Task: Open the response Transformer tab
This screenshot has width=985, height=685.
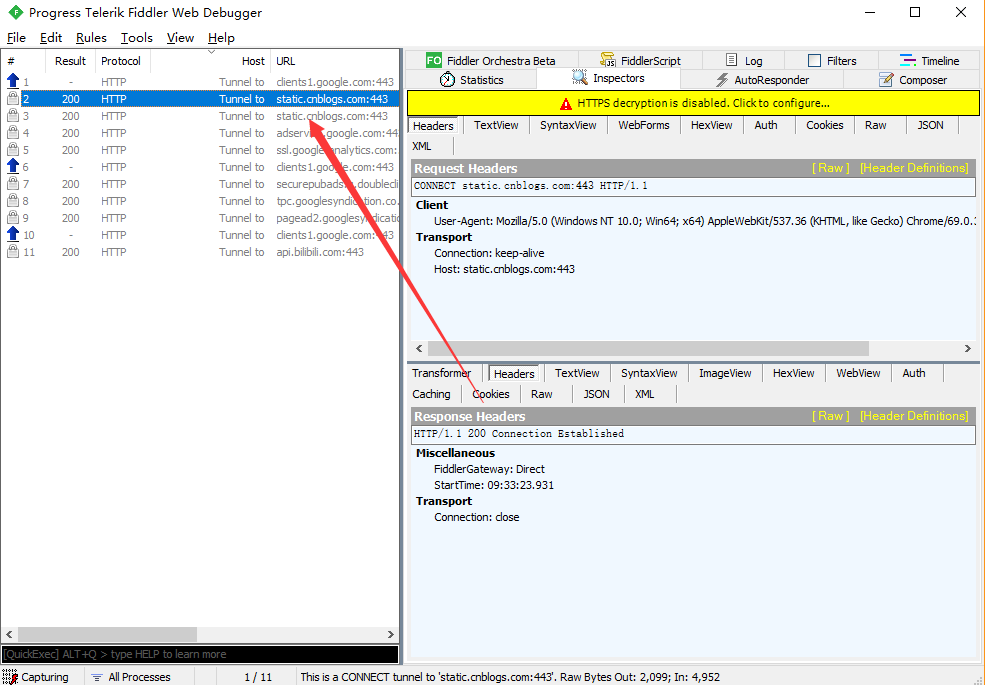Action: coord(442,373)
